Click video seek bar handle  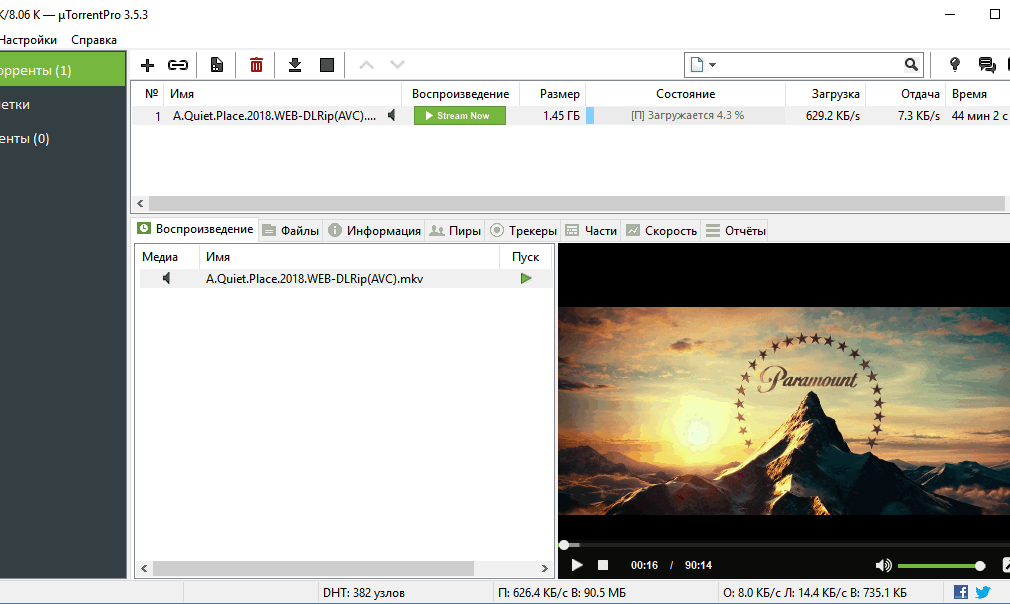point(564,545)
